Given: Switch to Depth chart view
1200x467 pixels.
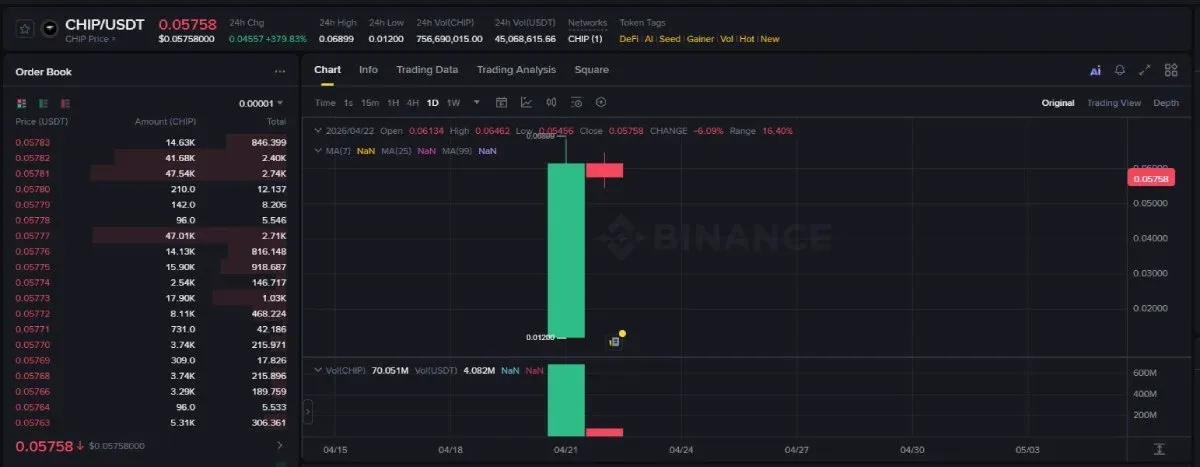Looking at the screenshot, I should point(1166,103).
